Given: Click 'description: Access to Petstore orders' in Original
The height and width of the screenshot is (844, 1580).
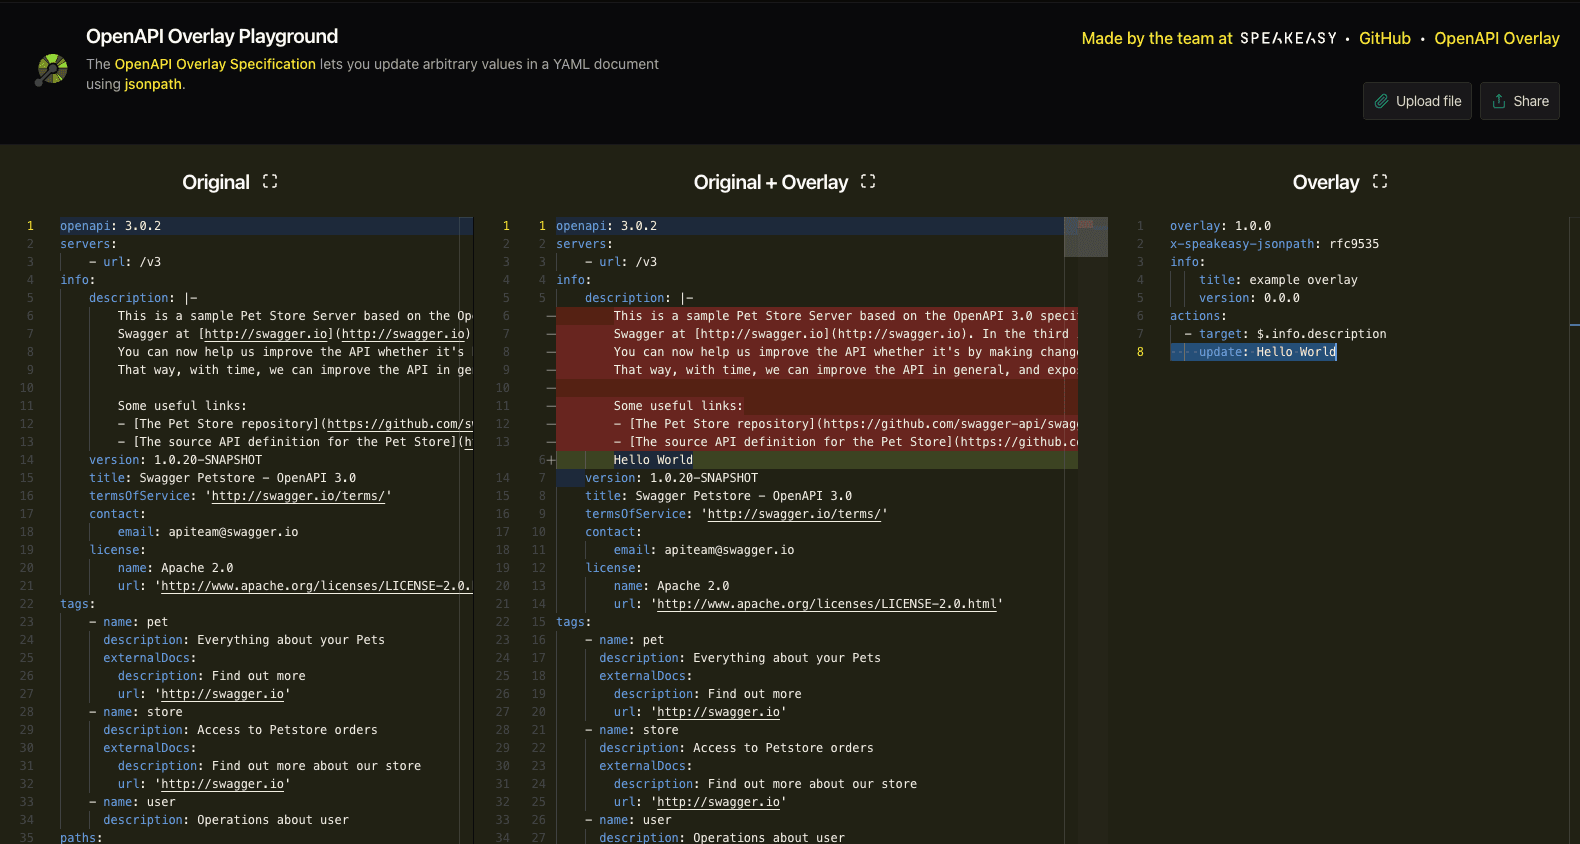Looking at the screenshot, I should (240, 730).
